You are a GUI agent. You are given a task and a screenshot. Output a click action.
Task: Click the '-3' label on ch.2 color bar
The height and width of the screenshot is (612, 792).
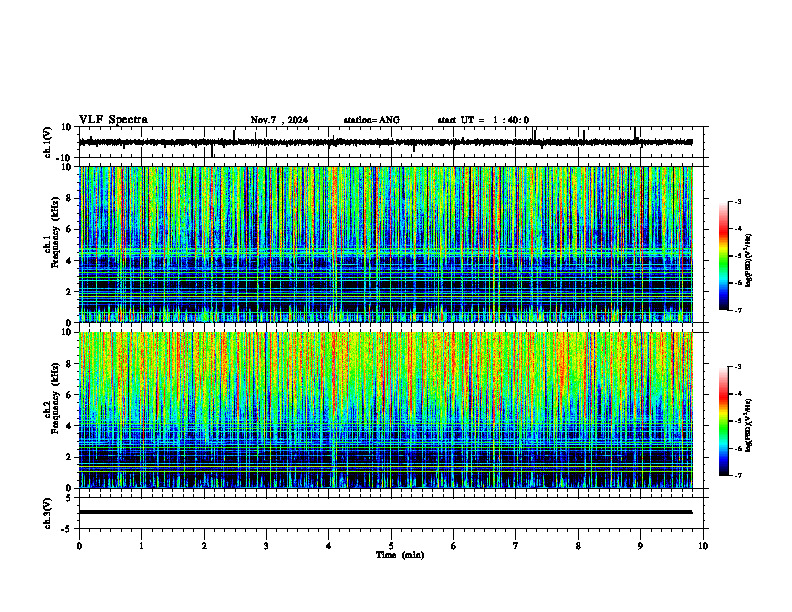coord(738,367)
